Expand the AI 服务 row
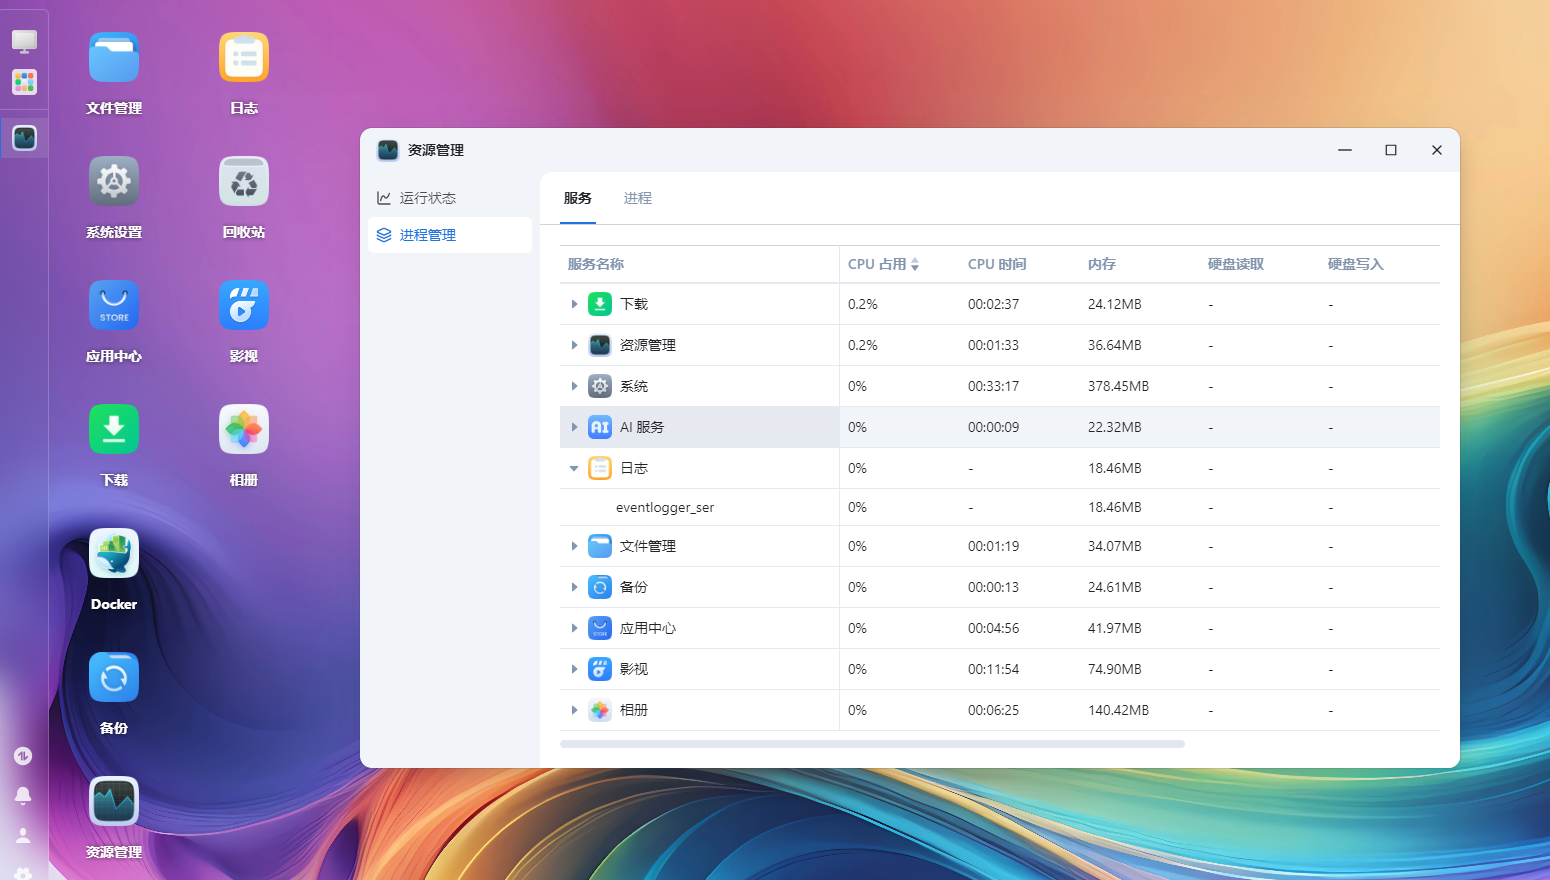The image size is (1550, 880). [x=574, y=427]
